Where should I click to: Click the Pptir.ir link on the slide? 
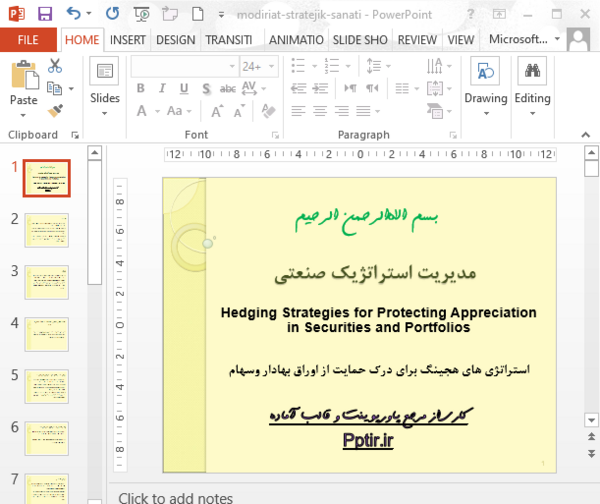pos(368,440)
